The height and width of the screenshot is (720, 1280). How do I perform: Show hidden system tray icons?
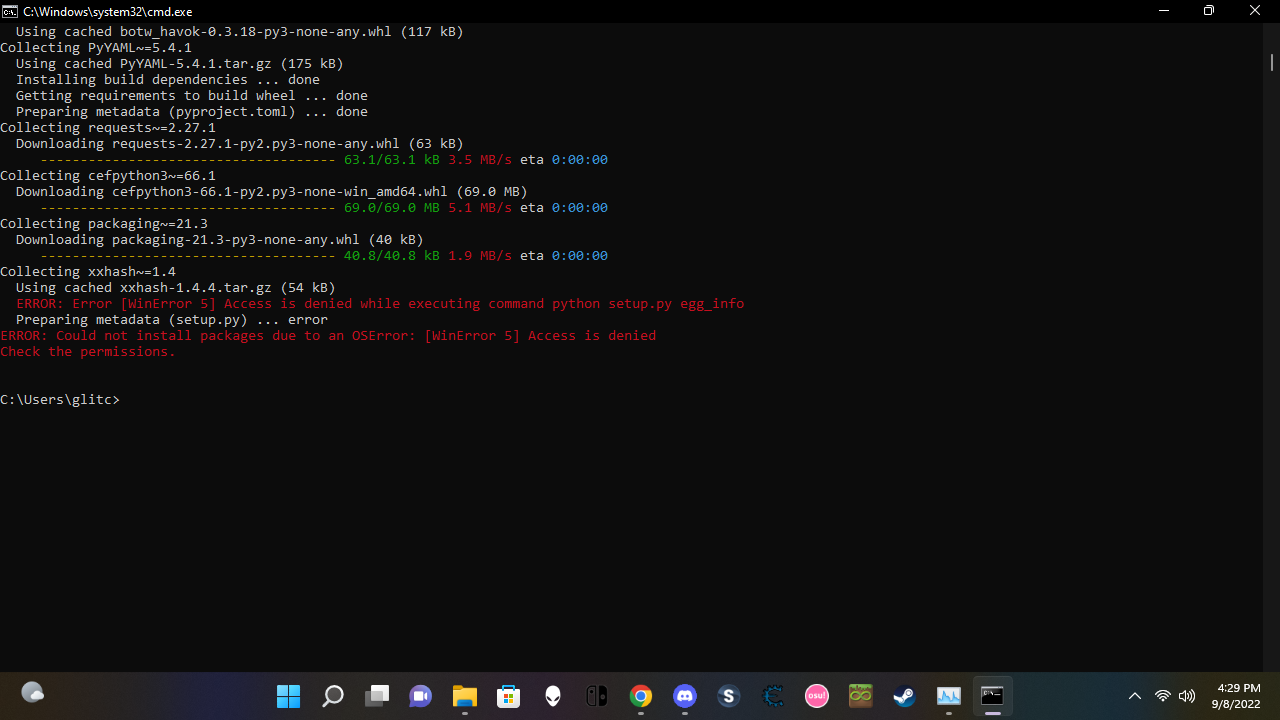[1135, 696]
